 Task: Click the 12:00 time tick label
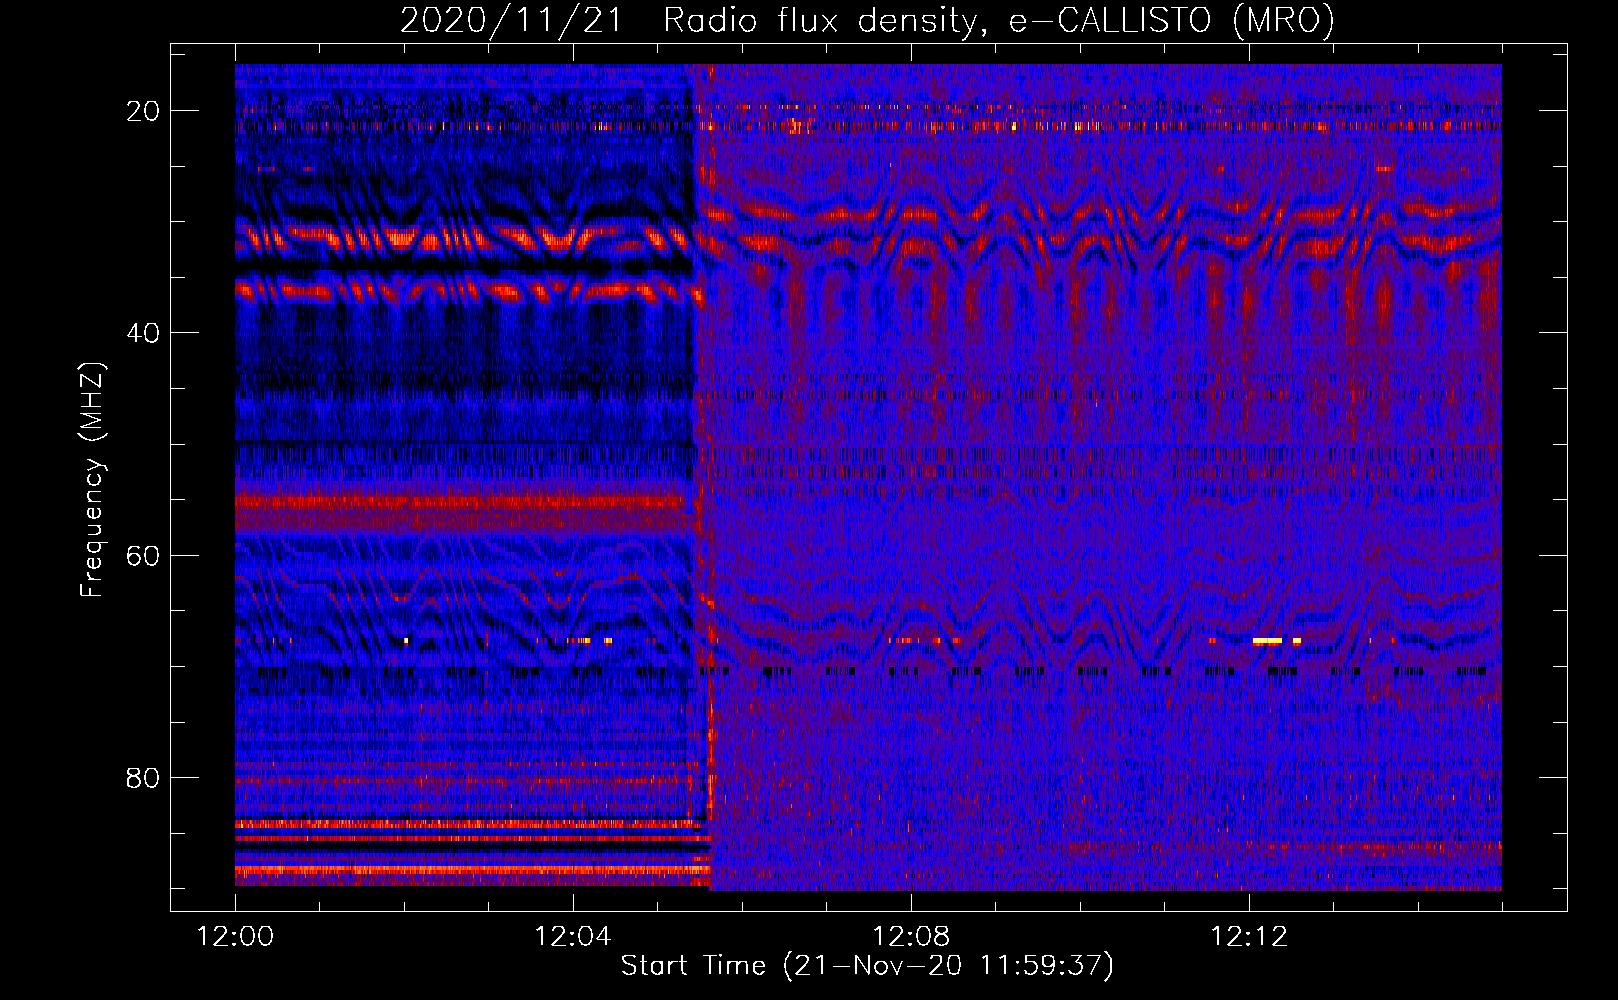[x=235, y=937]
